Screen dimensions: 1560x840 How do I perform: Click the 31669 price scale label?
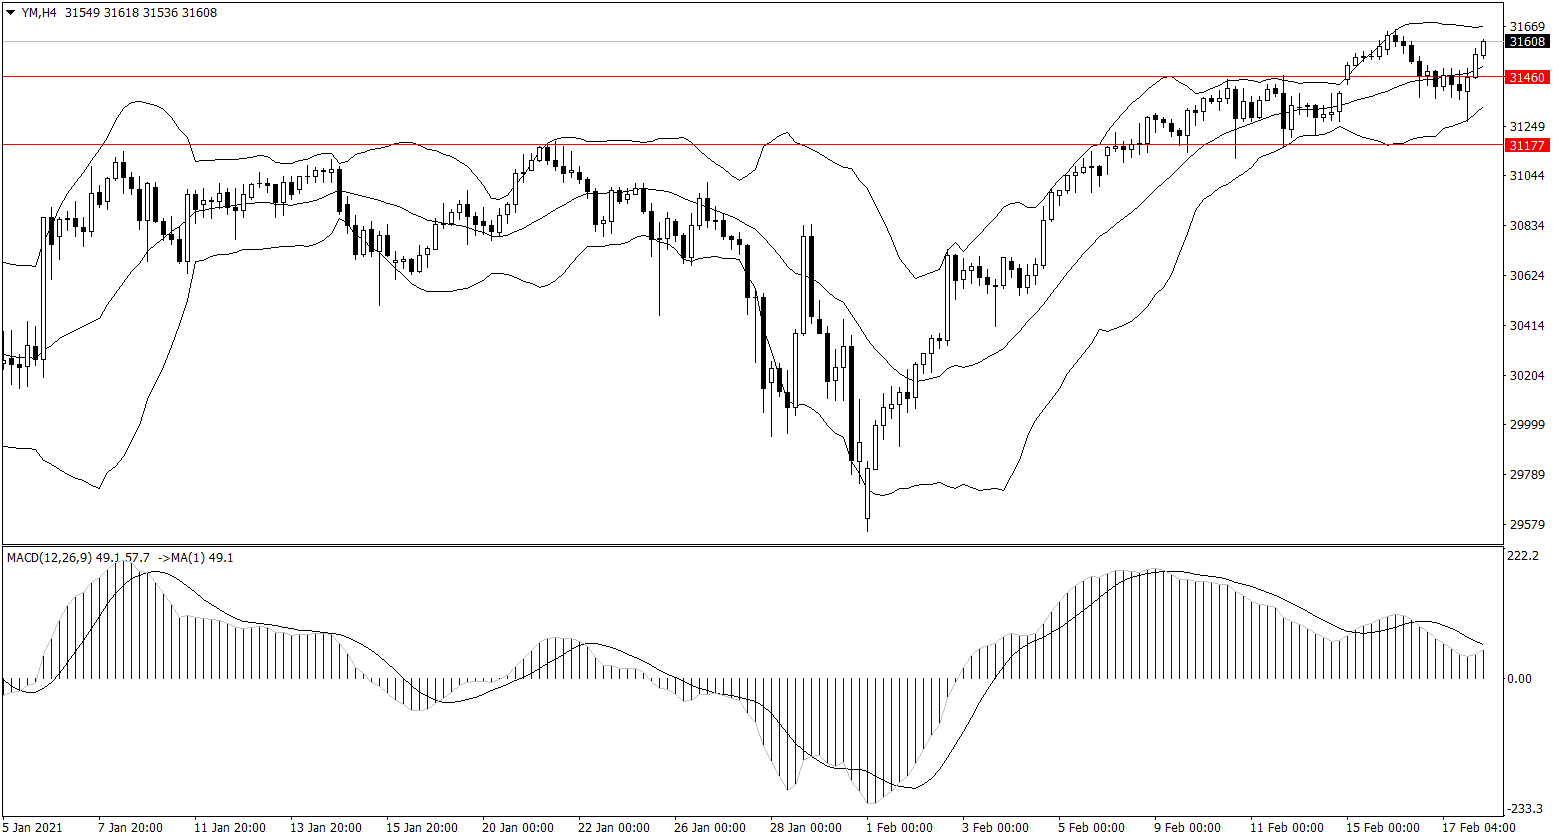coord(1527,26)
